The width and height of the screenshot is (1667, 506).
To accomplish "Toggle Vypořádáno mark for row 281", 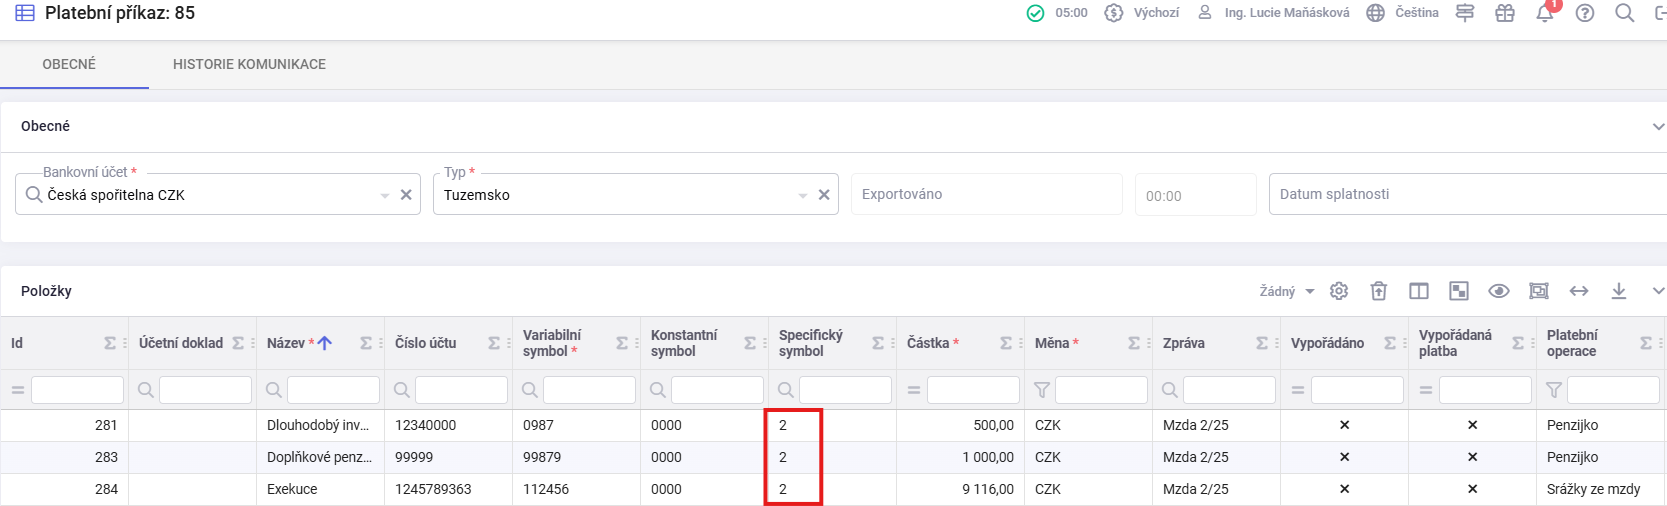I will coord(1344,425).
